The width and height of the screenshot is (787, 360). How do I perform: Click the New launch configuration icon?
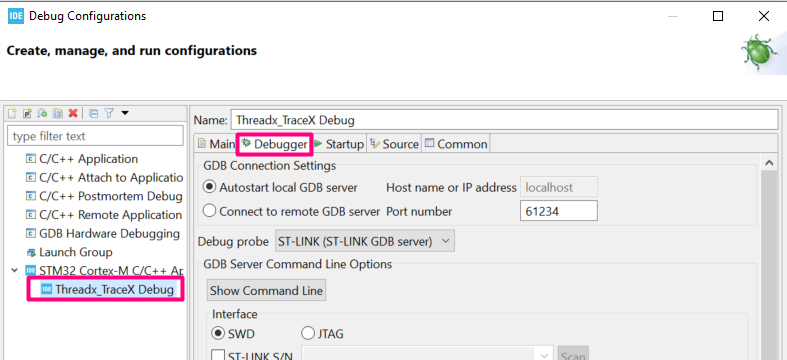[x=12, y=113]
